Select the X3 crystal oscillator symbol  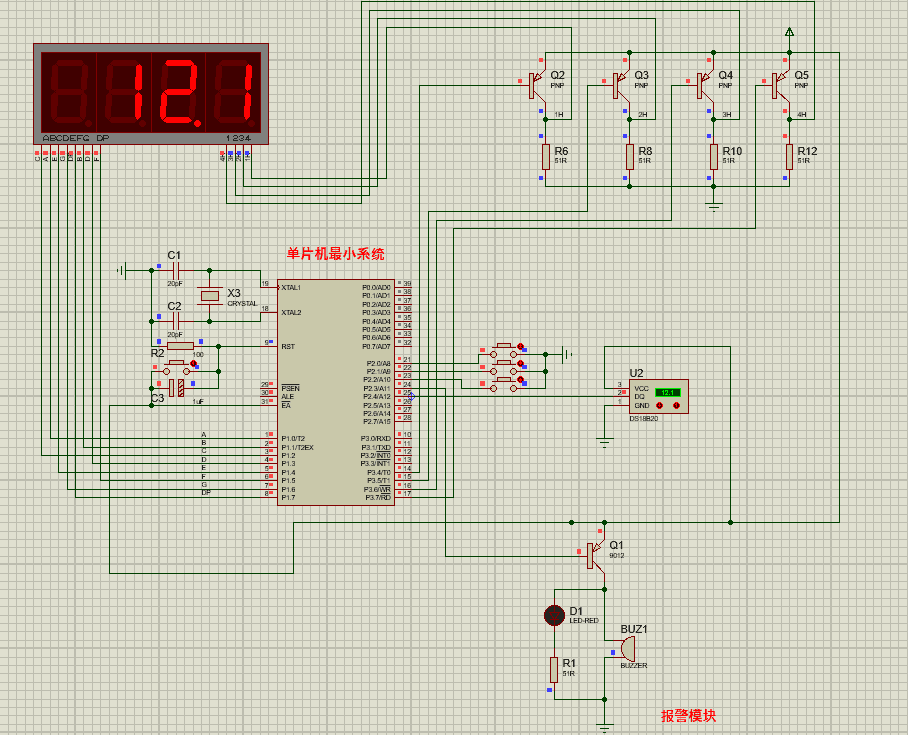tap(209, 296)
